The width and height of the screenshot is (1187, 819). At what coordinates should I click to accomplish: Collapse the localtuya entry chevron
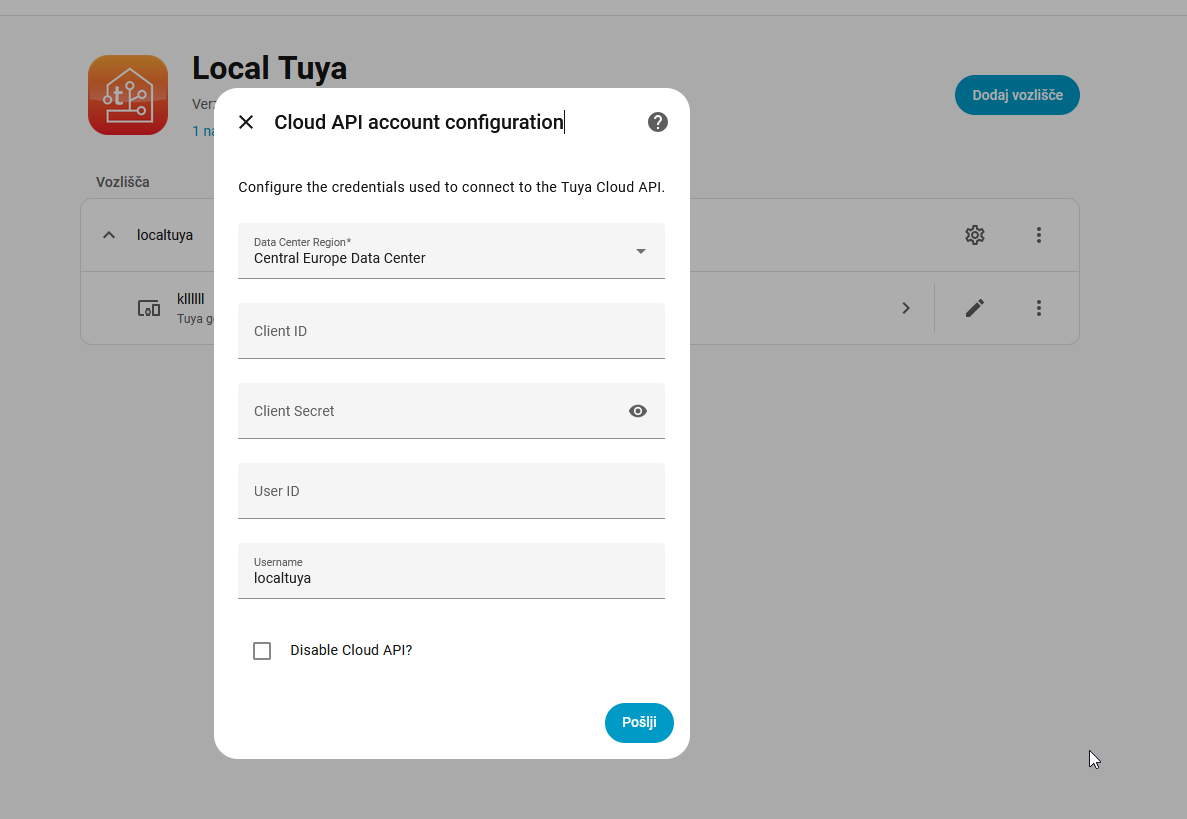click(x=109, y=235)
